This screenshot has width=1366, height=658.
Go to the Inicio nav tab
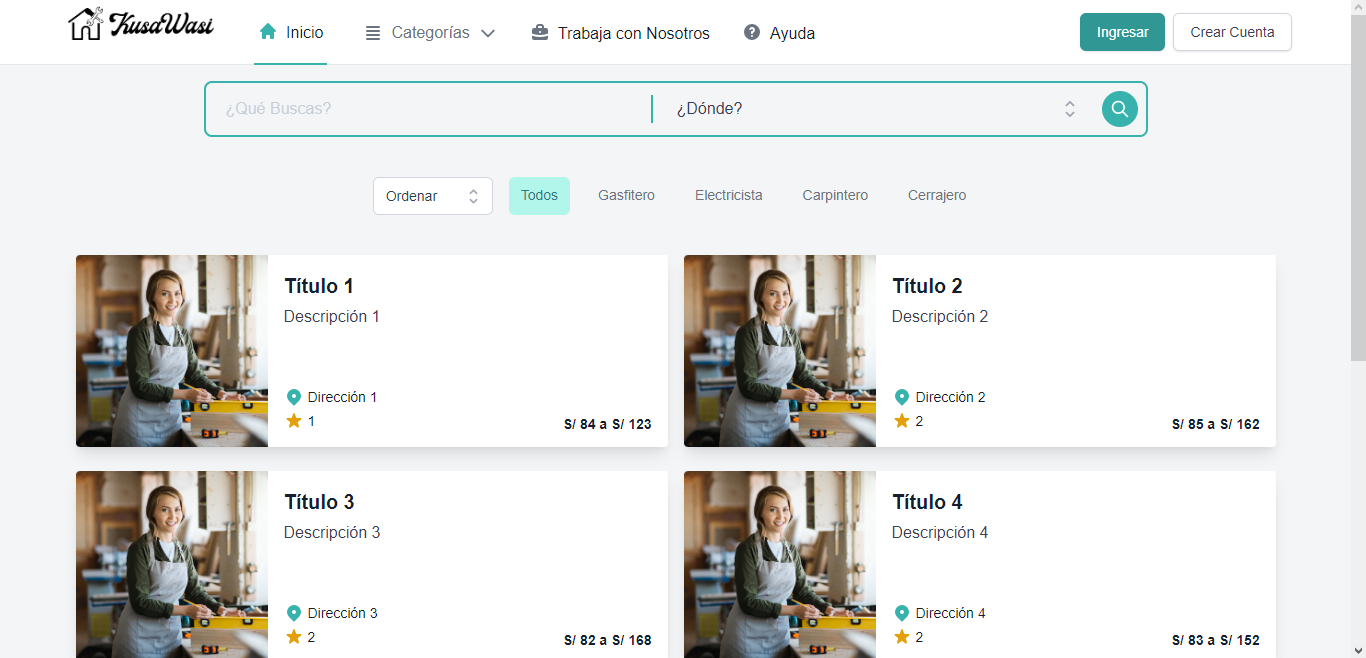304,33
